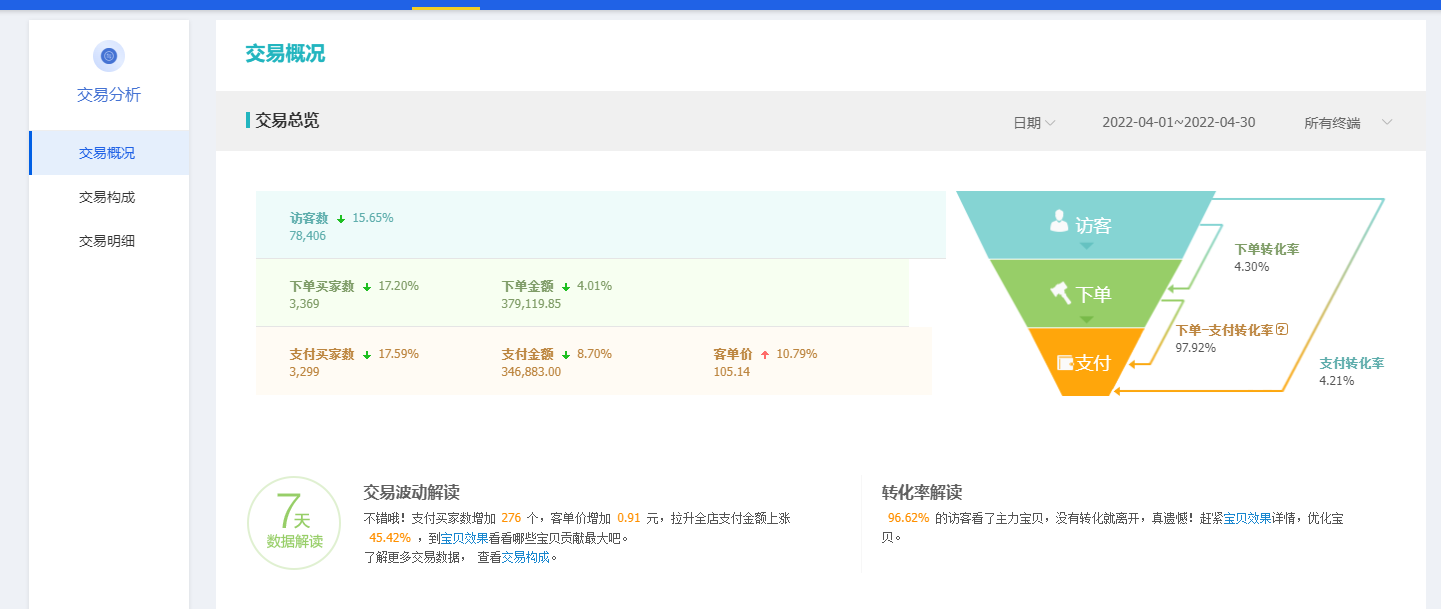Switch to 交易构成 in the sidebar
Image resolution: width=1441 pixels, height=609 pixels.
(x=107, y=197)
